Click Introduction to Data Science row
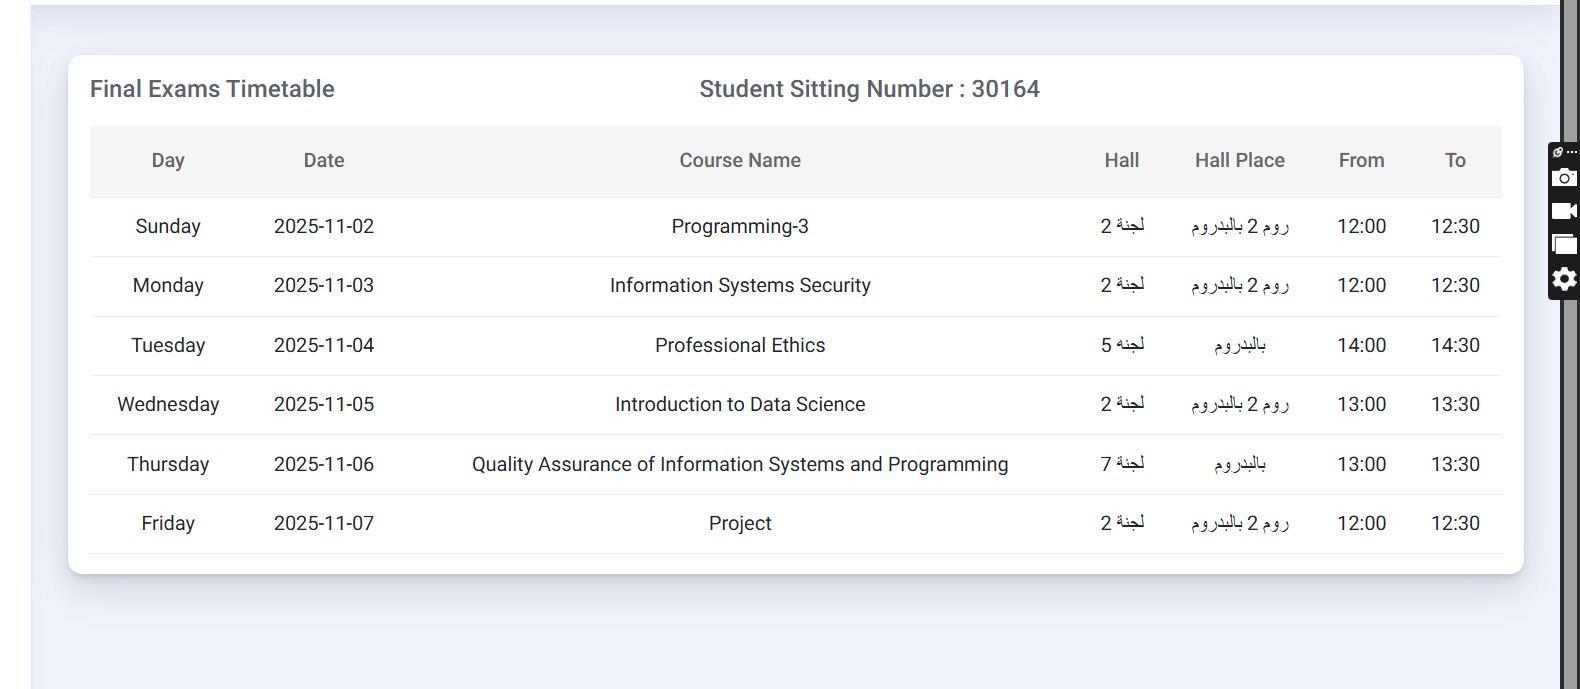 click(x=740, y=405)
